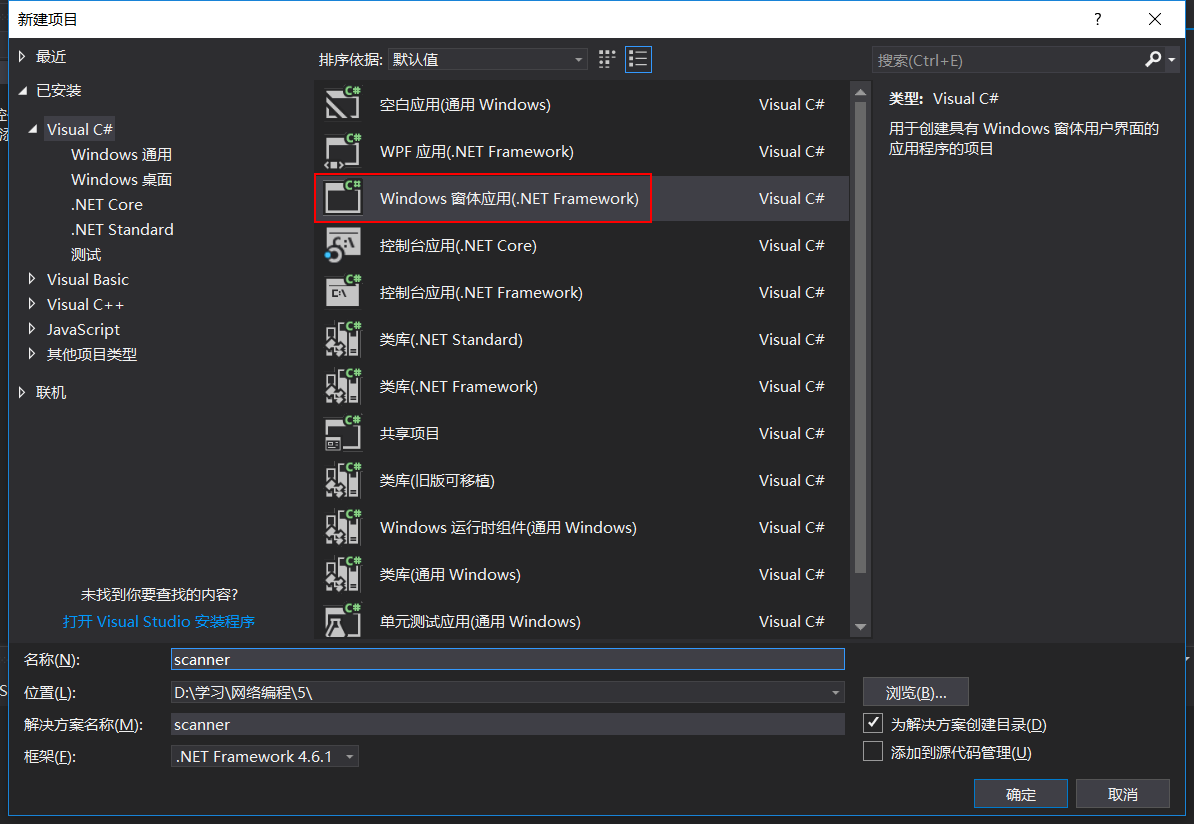Click the Windows Runtime component icon
The image size is (1194, 824).
[343, 527]
